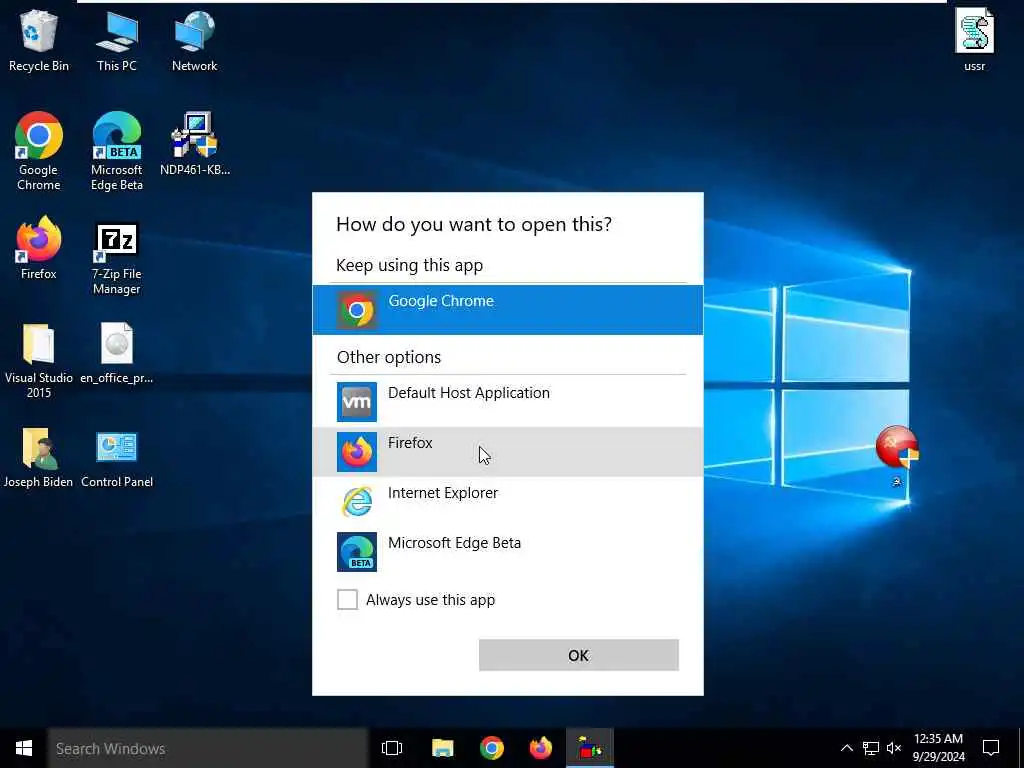Pick Firefox from the other options list
Viewport: 1024px width, 768px height.
[507, 452]
